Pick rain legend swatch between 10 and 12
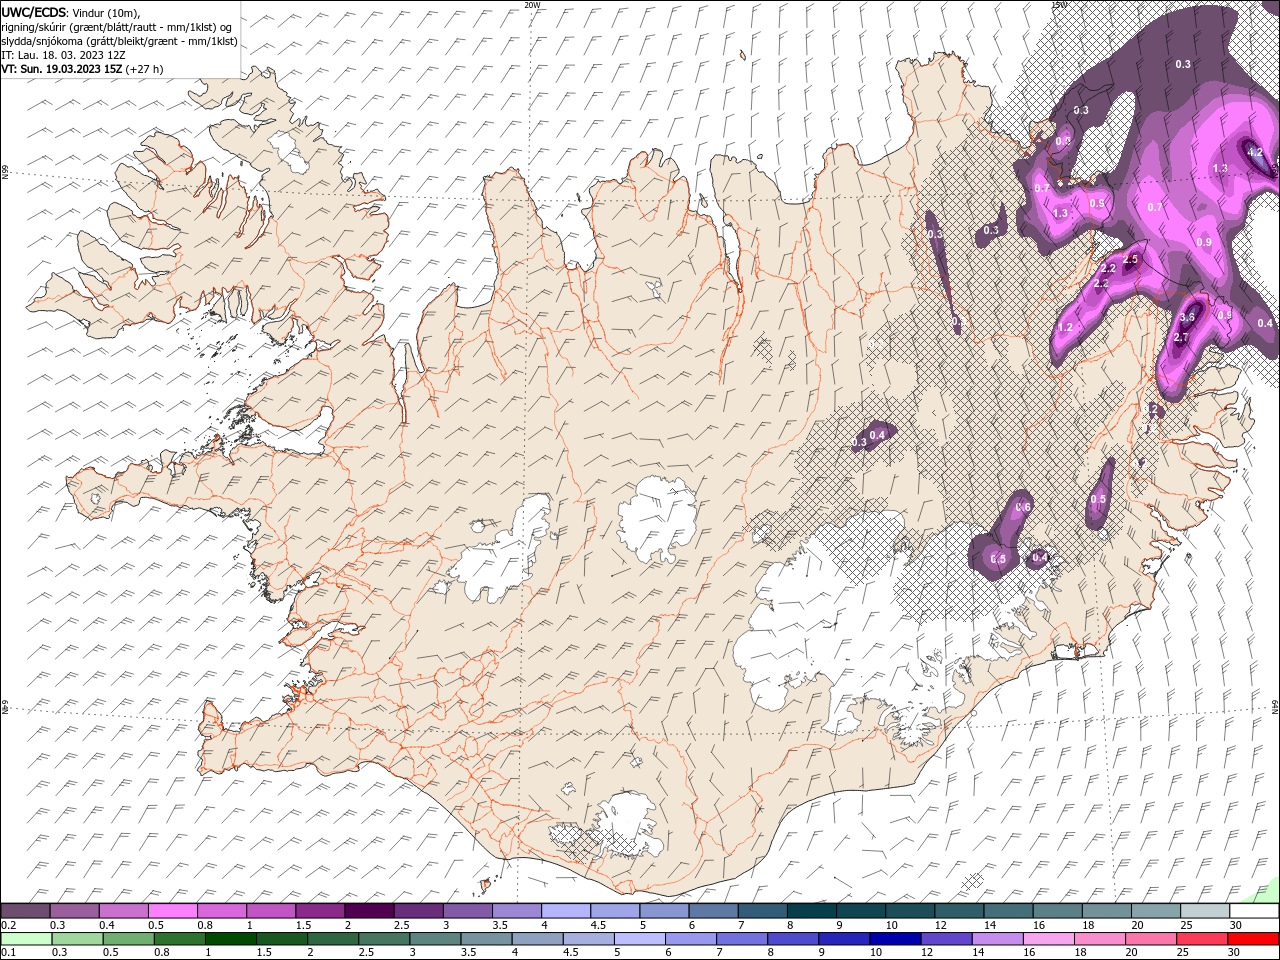This screenshot has width=1280, height=960. [896, 939]
